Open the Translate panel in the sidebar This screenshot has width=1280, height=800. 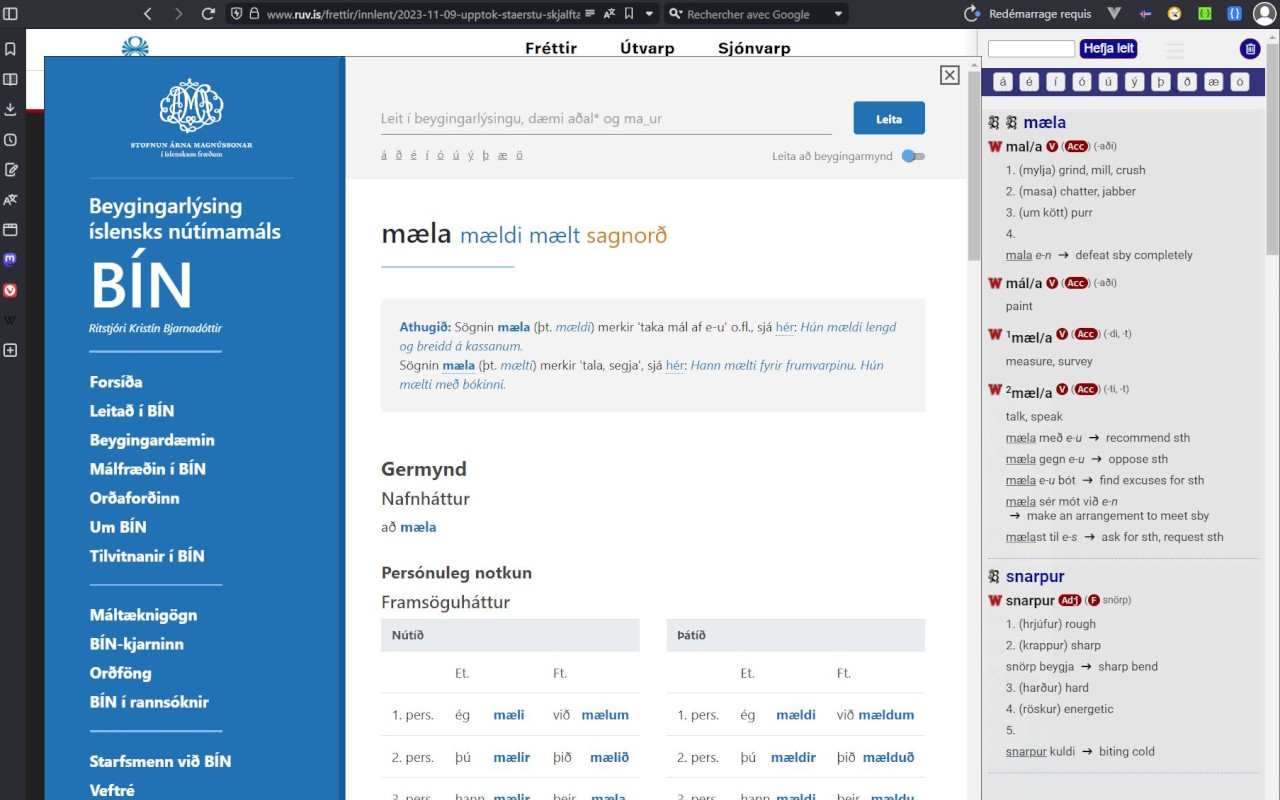tap(11, 200)
